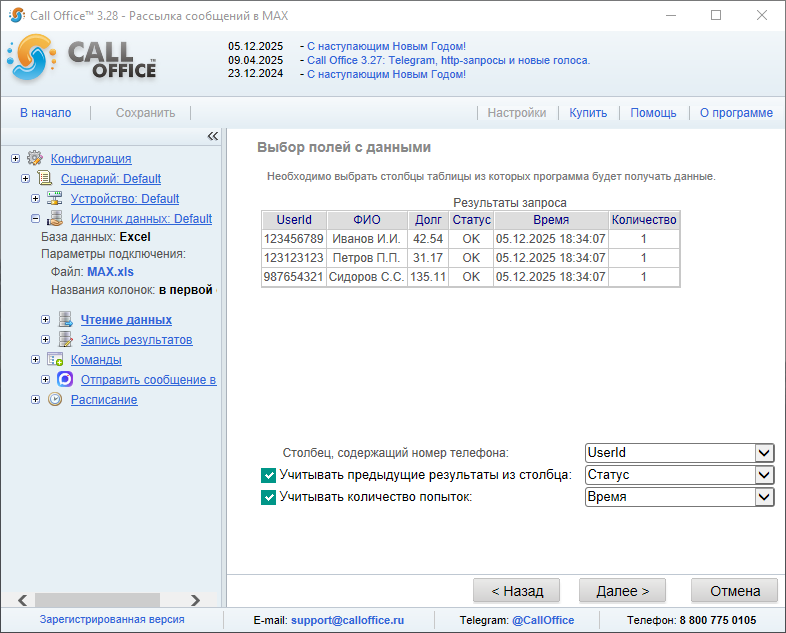This screenshot has width=786, height=633.
Task: Click the Запись результатов icon
Action: coord(65,340)
